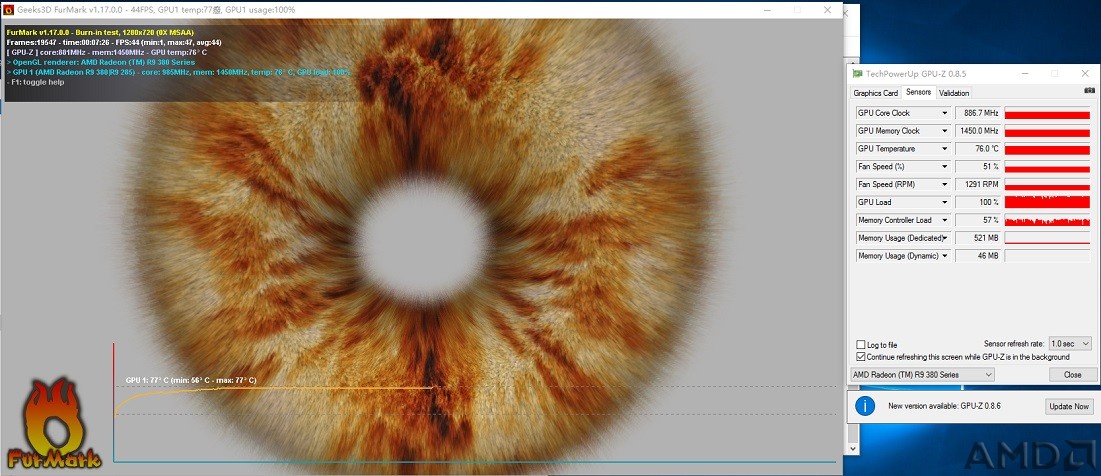Click 'New version available: GPU-Z 0.8.6' text
The image size is (1101, 476).
click(x=944, y=406)
